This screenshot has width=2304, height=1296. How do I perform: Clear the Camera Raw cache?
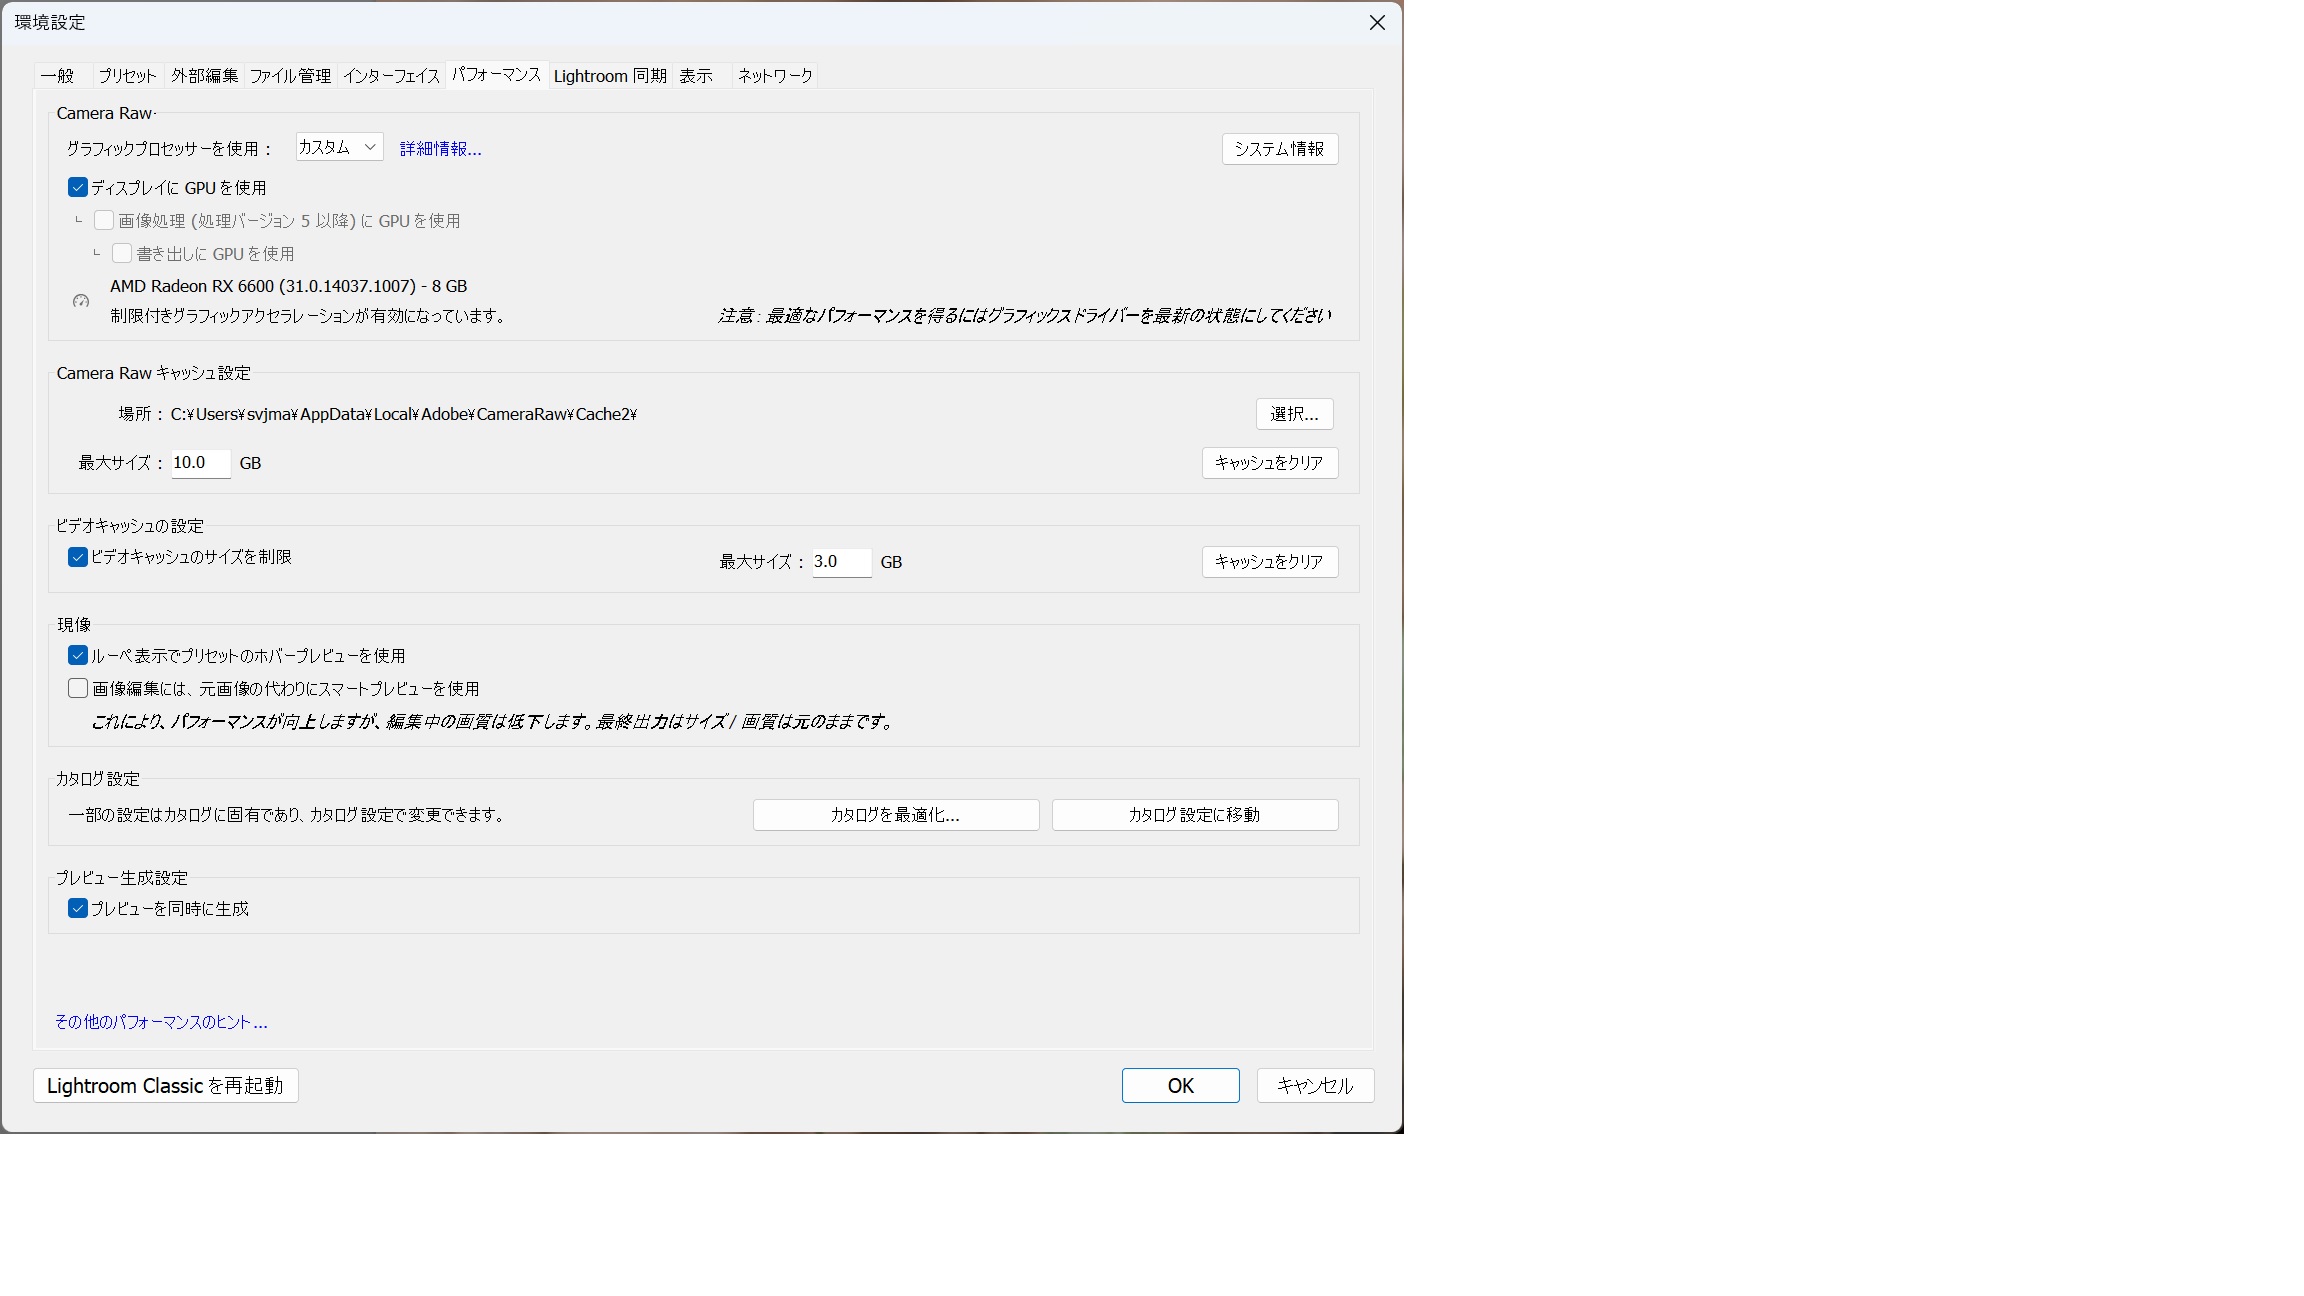click(1269, 463)
